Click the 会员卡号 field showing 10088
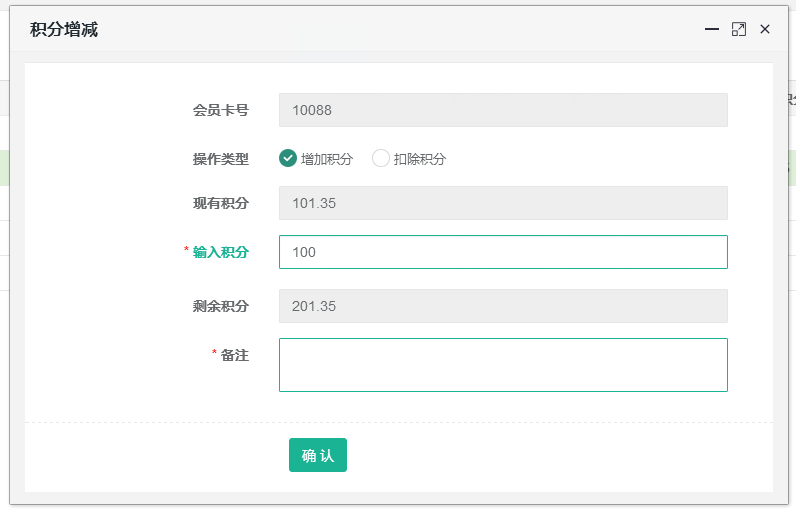This screenshot has width=796, height=514. [502, 110]
